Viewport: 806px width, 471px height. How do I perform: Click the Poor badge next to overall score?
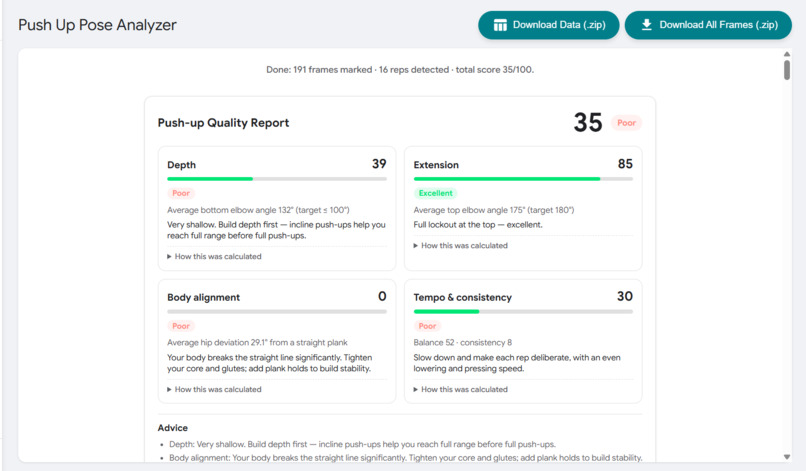click(x=626, y=123)
